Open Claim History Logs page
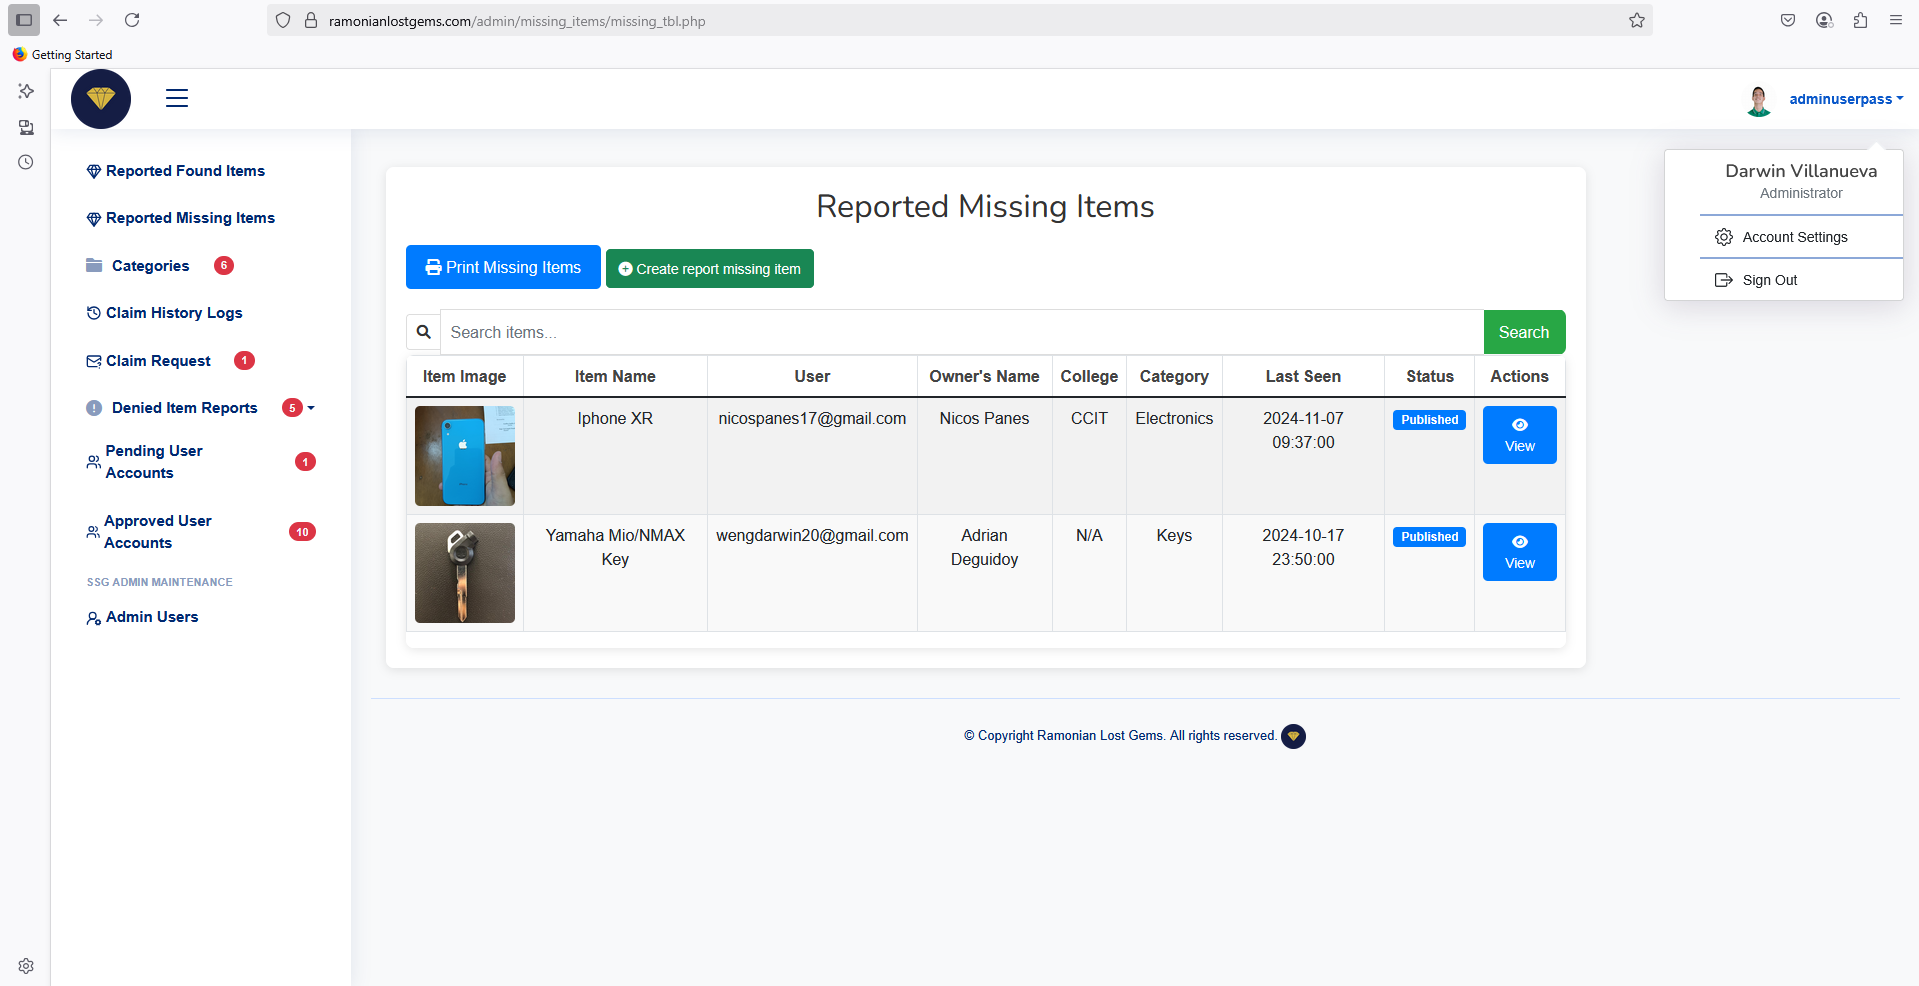 pos(174,313)
